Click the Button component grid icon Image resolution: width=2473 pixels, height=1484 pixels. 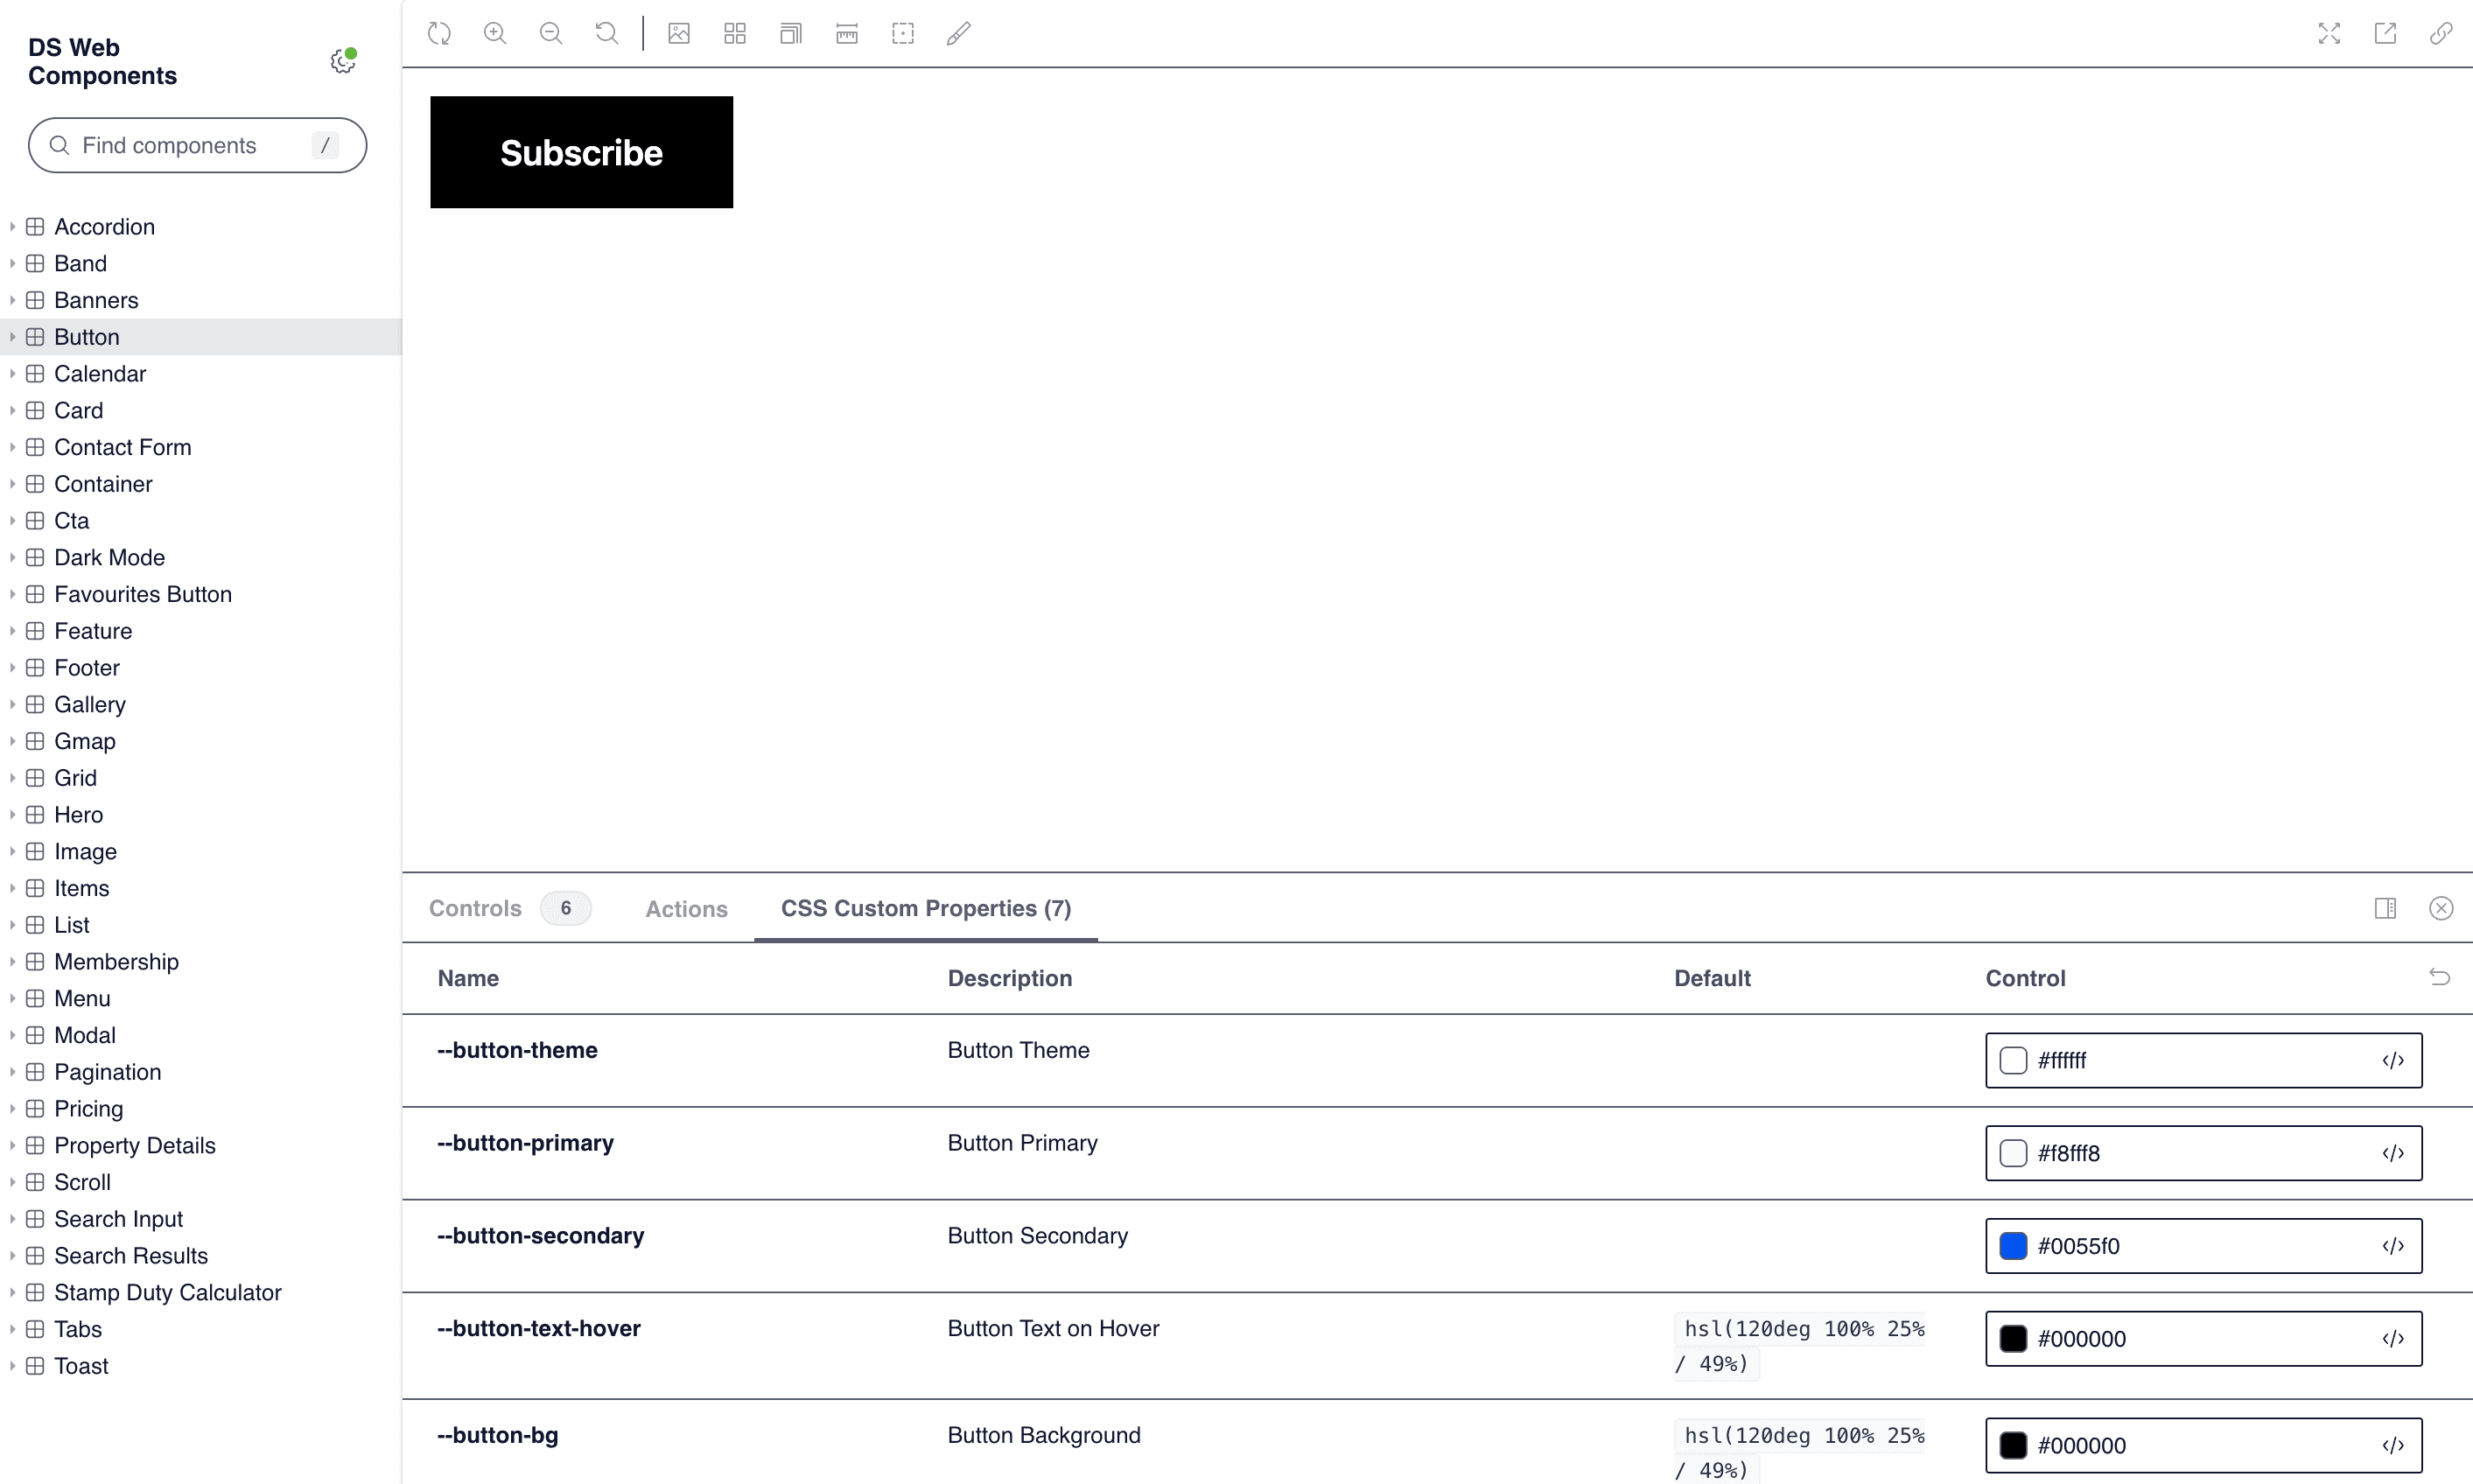(35, 337)
